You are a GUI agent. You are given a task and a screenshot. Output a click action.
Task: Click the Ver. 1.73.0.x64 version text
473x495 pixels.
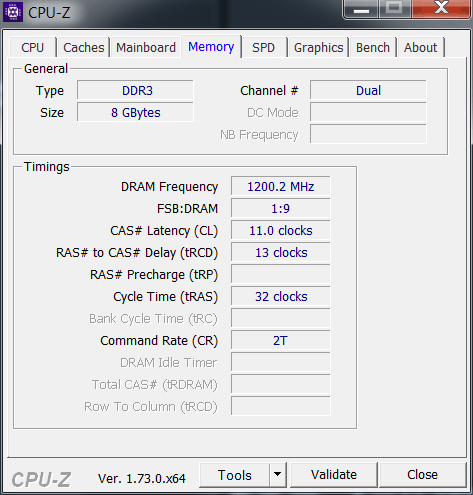click(x=142, y=479)
